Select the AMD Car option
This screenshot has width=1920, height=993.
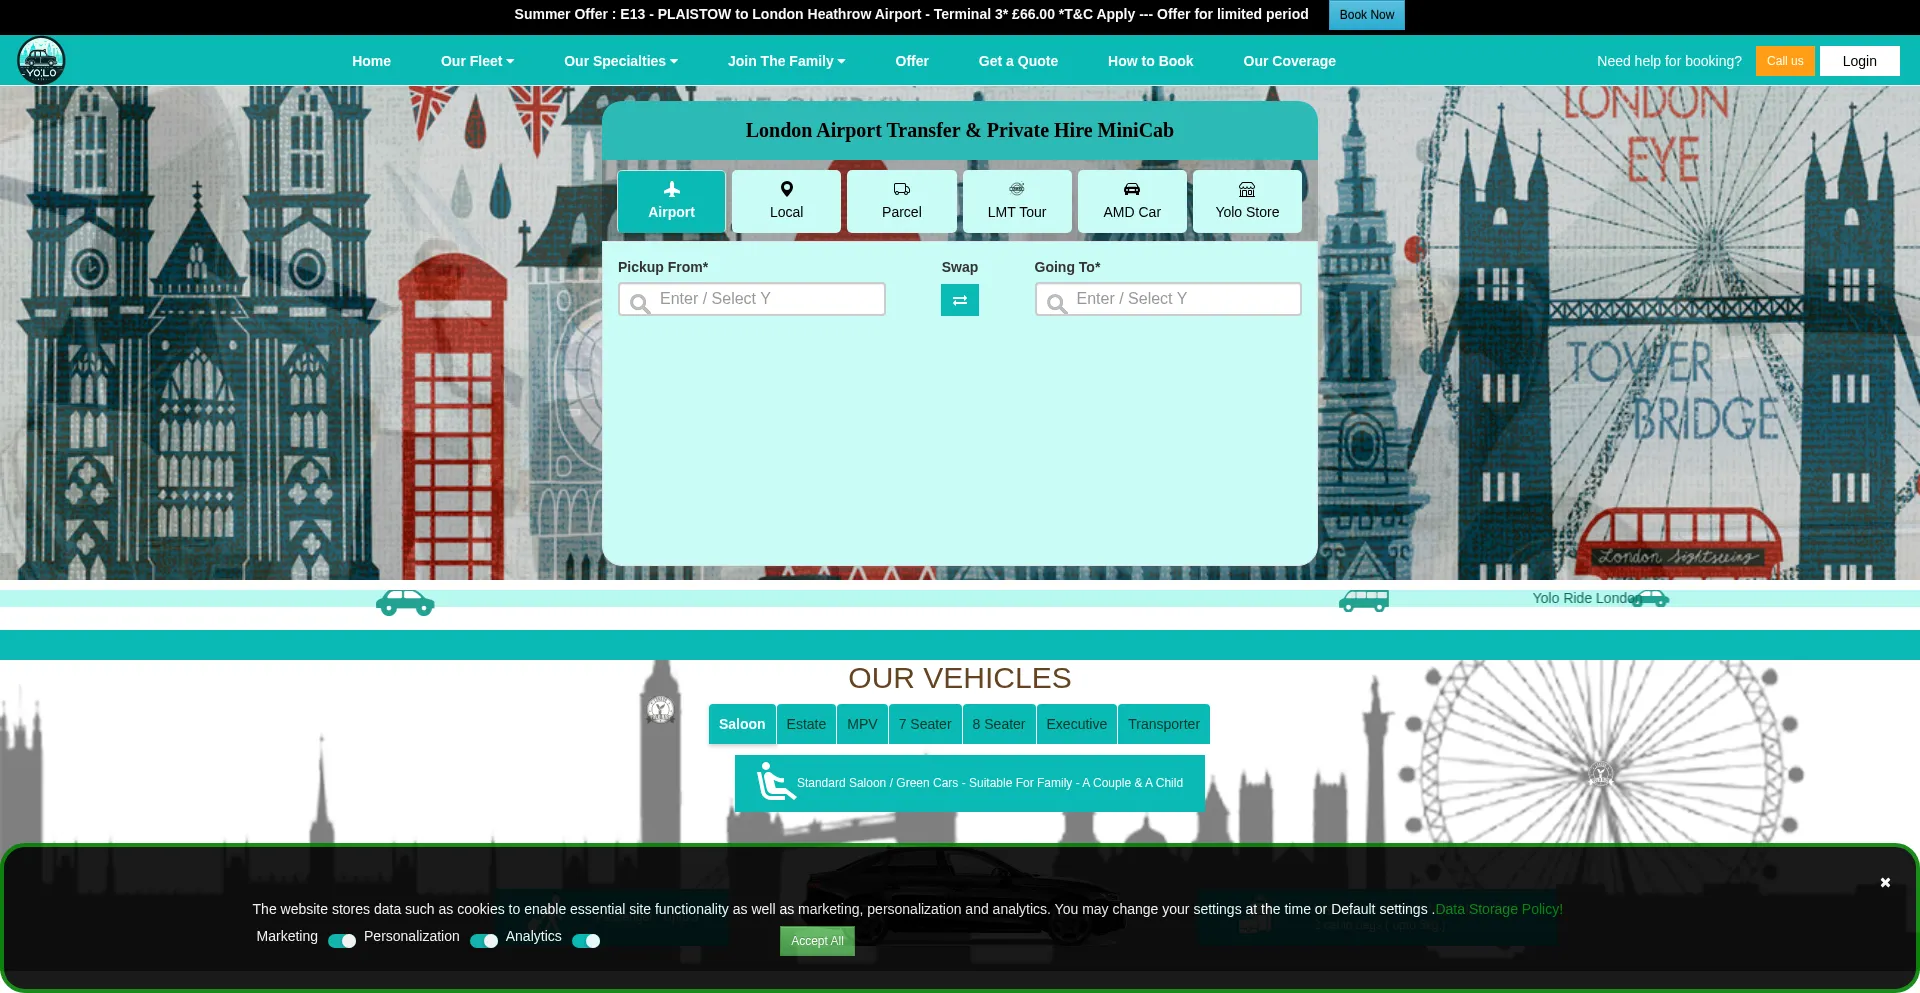click(x=1132, y=201)
